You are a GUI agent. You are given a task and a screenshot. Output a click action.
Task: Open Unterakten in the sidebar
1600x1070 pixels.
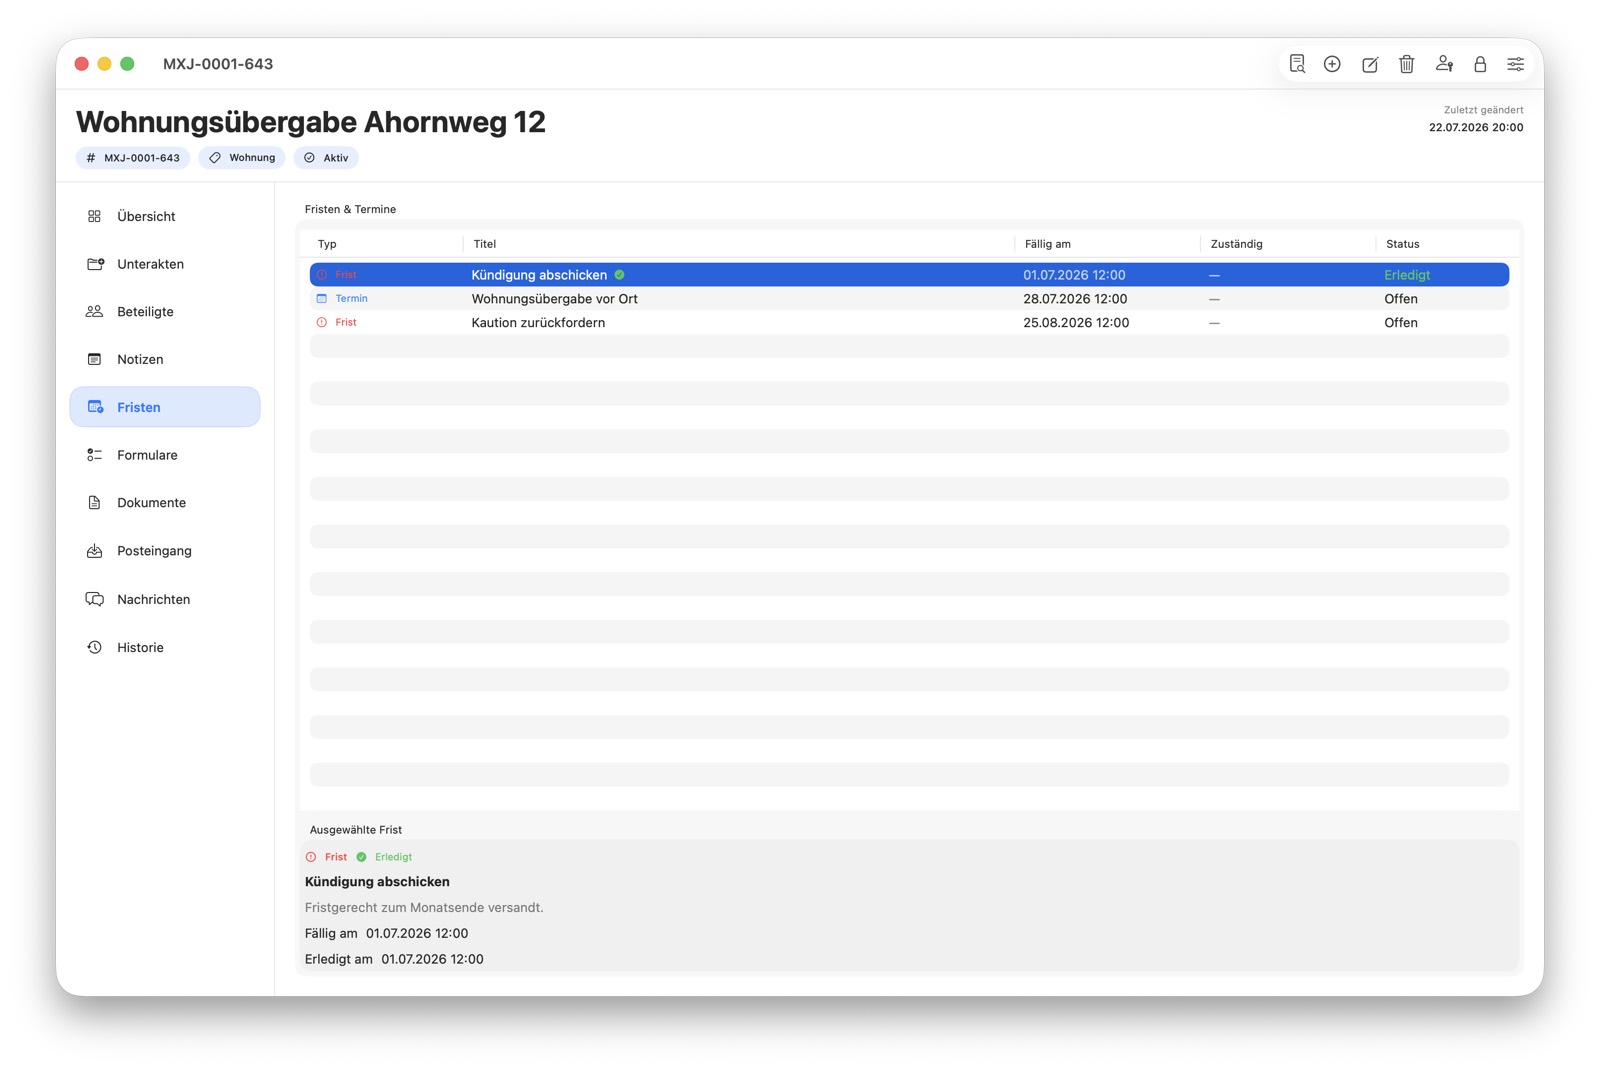[x=165, y=264]
